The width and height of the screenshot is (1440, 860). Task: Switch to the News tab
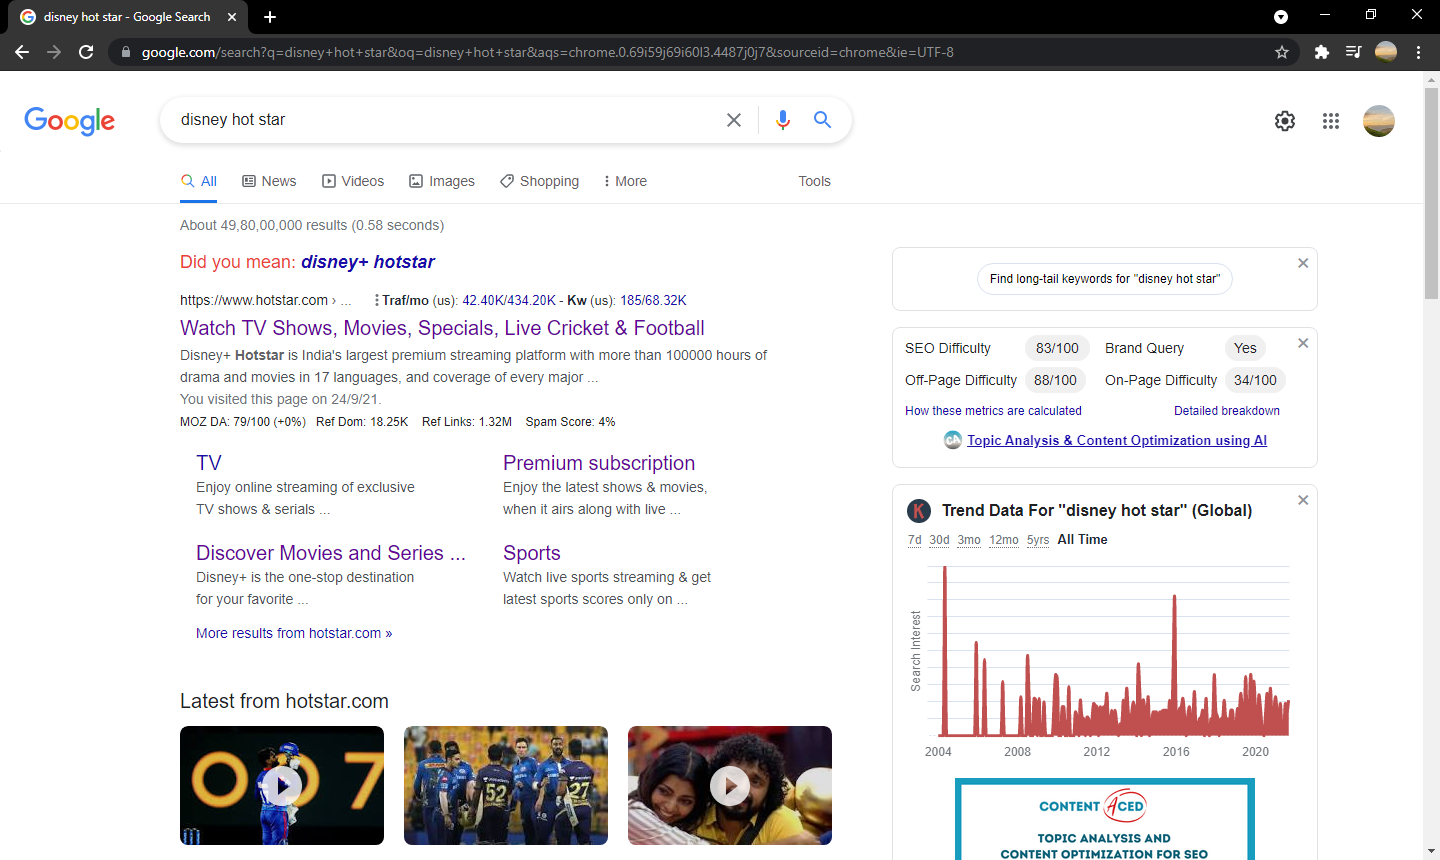269,181
